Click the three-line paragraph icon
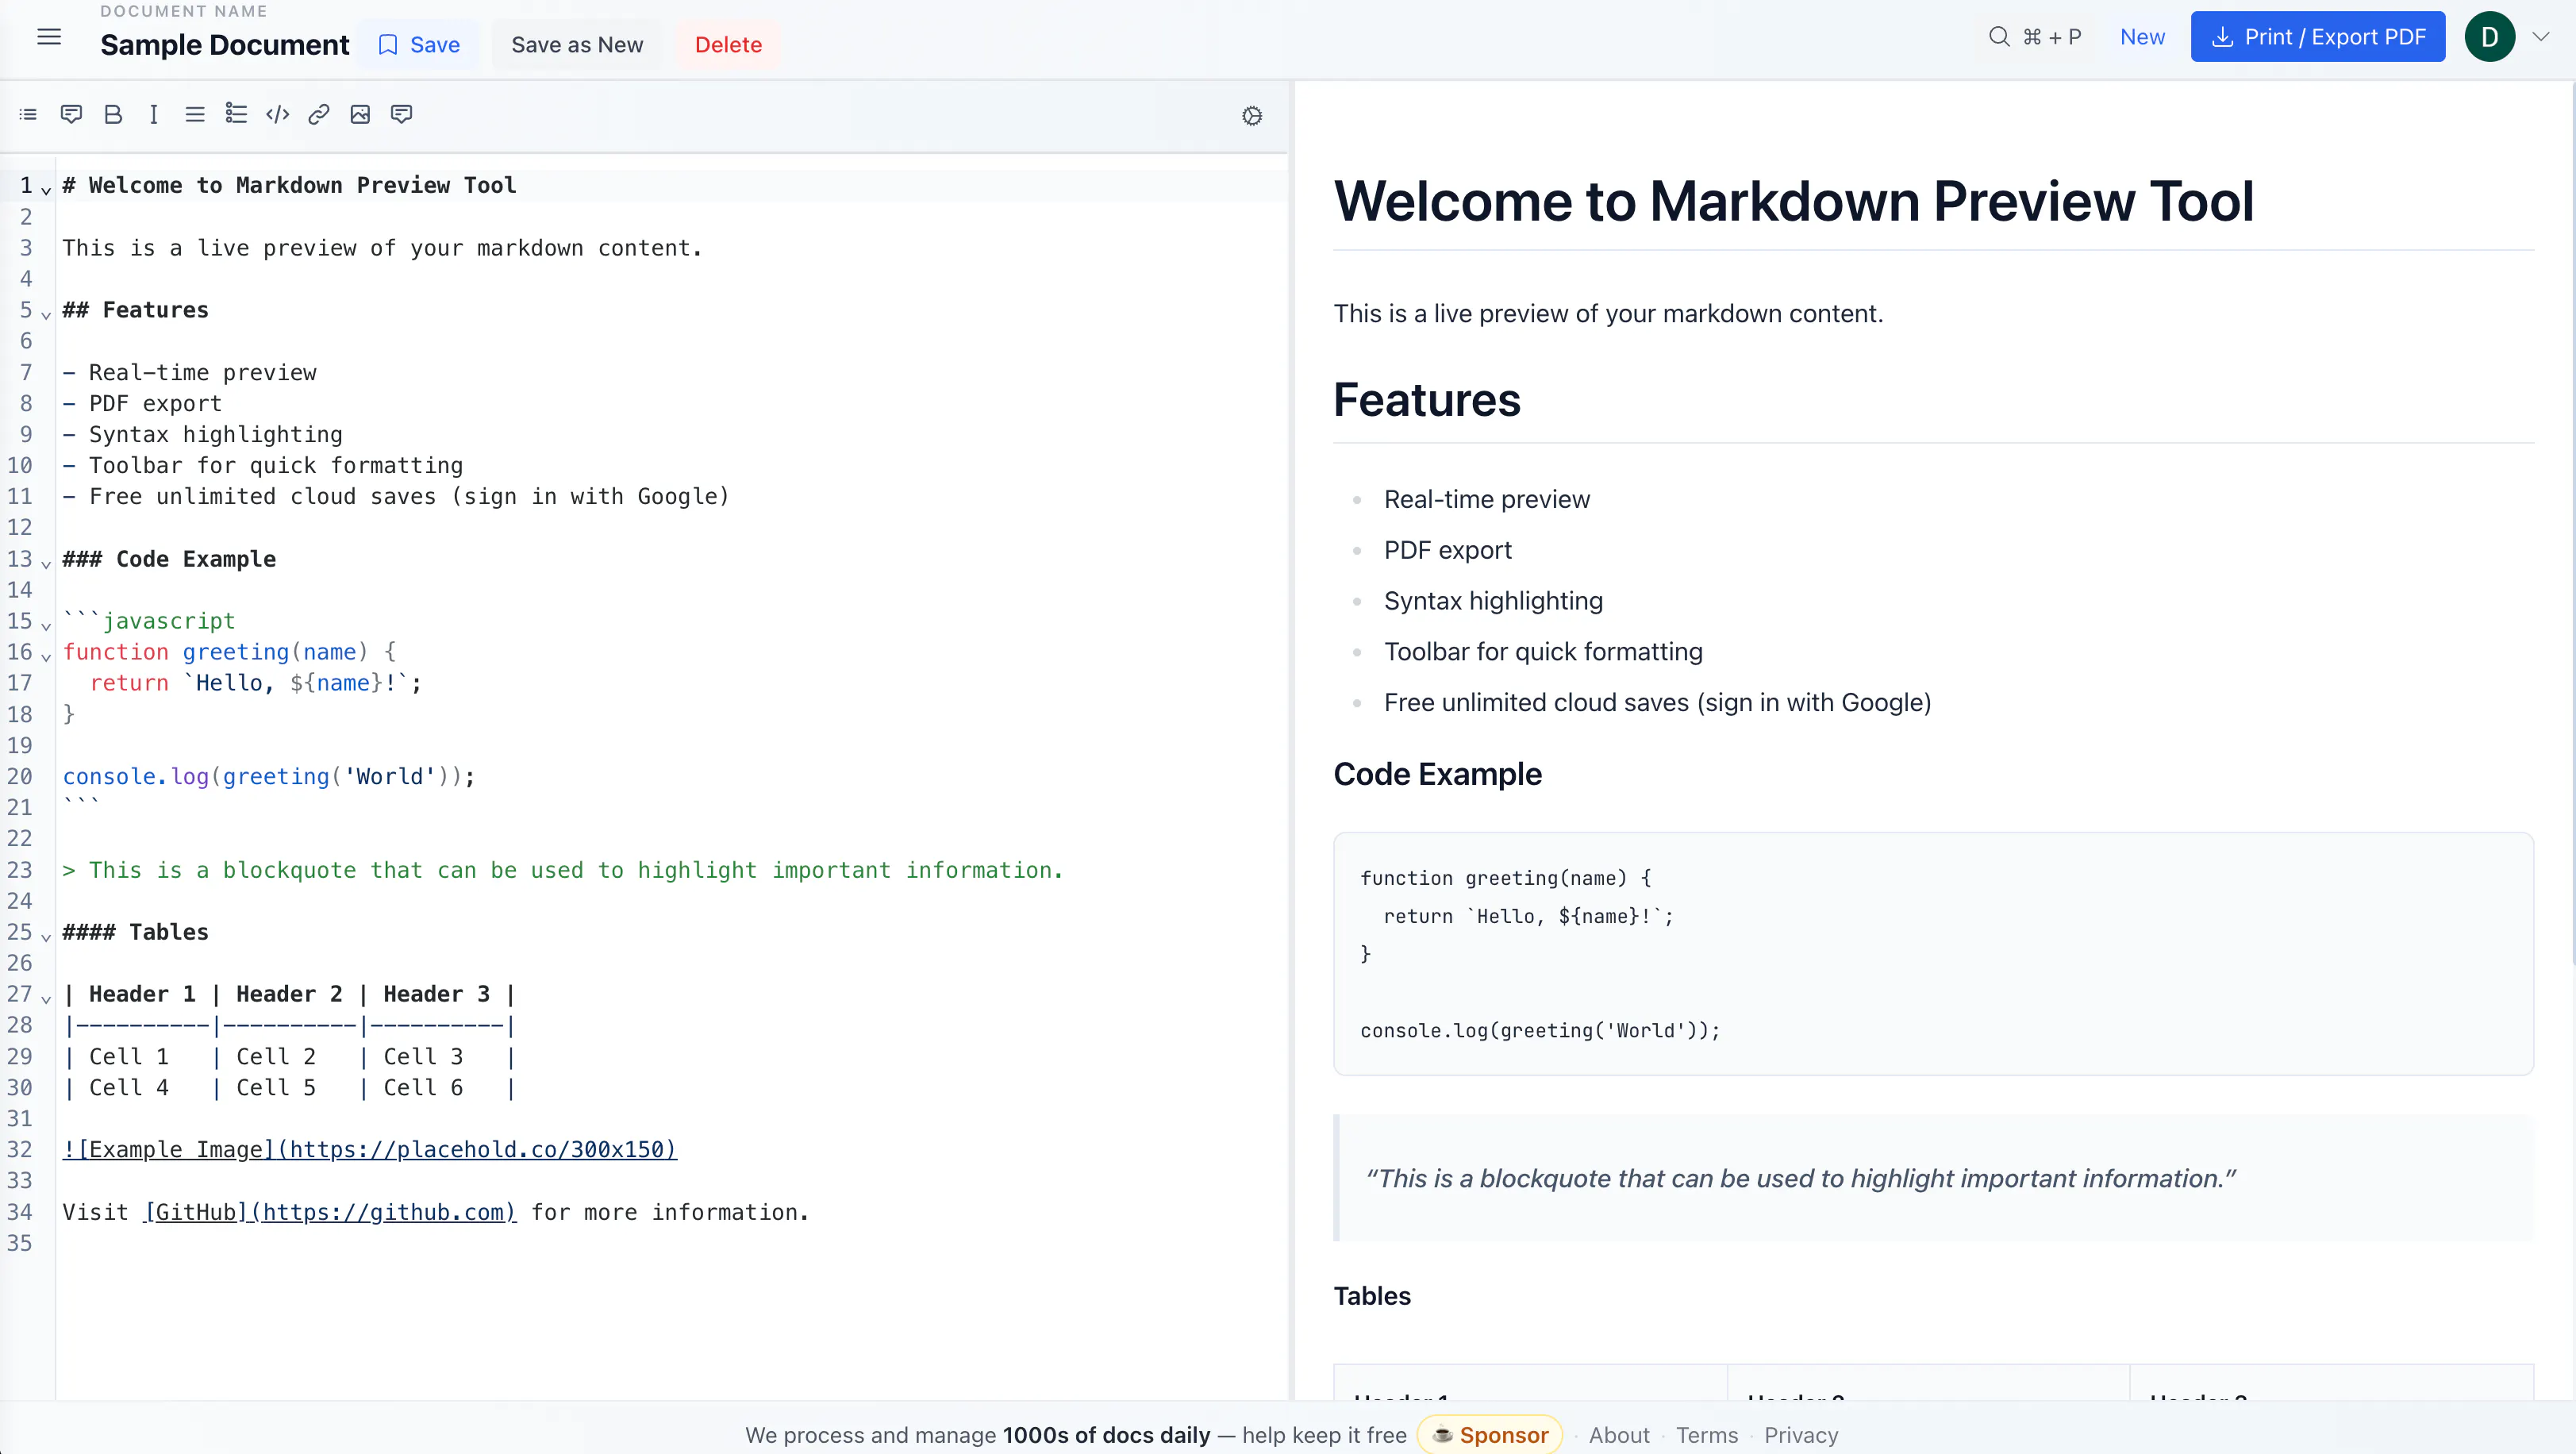 [x=195, y=115]
